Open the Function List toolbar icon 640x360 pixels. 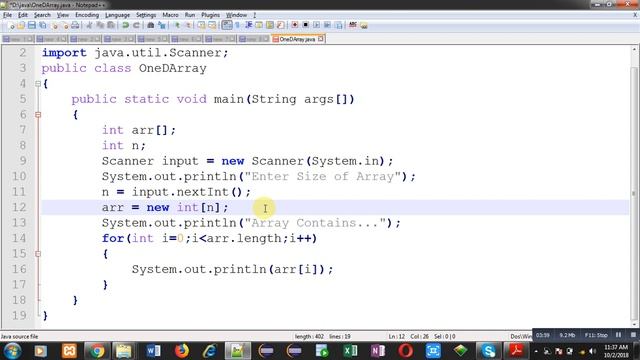[x=280, y=25]
